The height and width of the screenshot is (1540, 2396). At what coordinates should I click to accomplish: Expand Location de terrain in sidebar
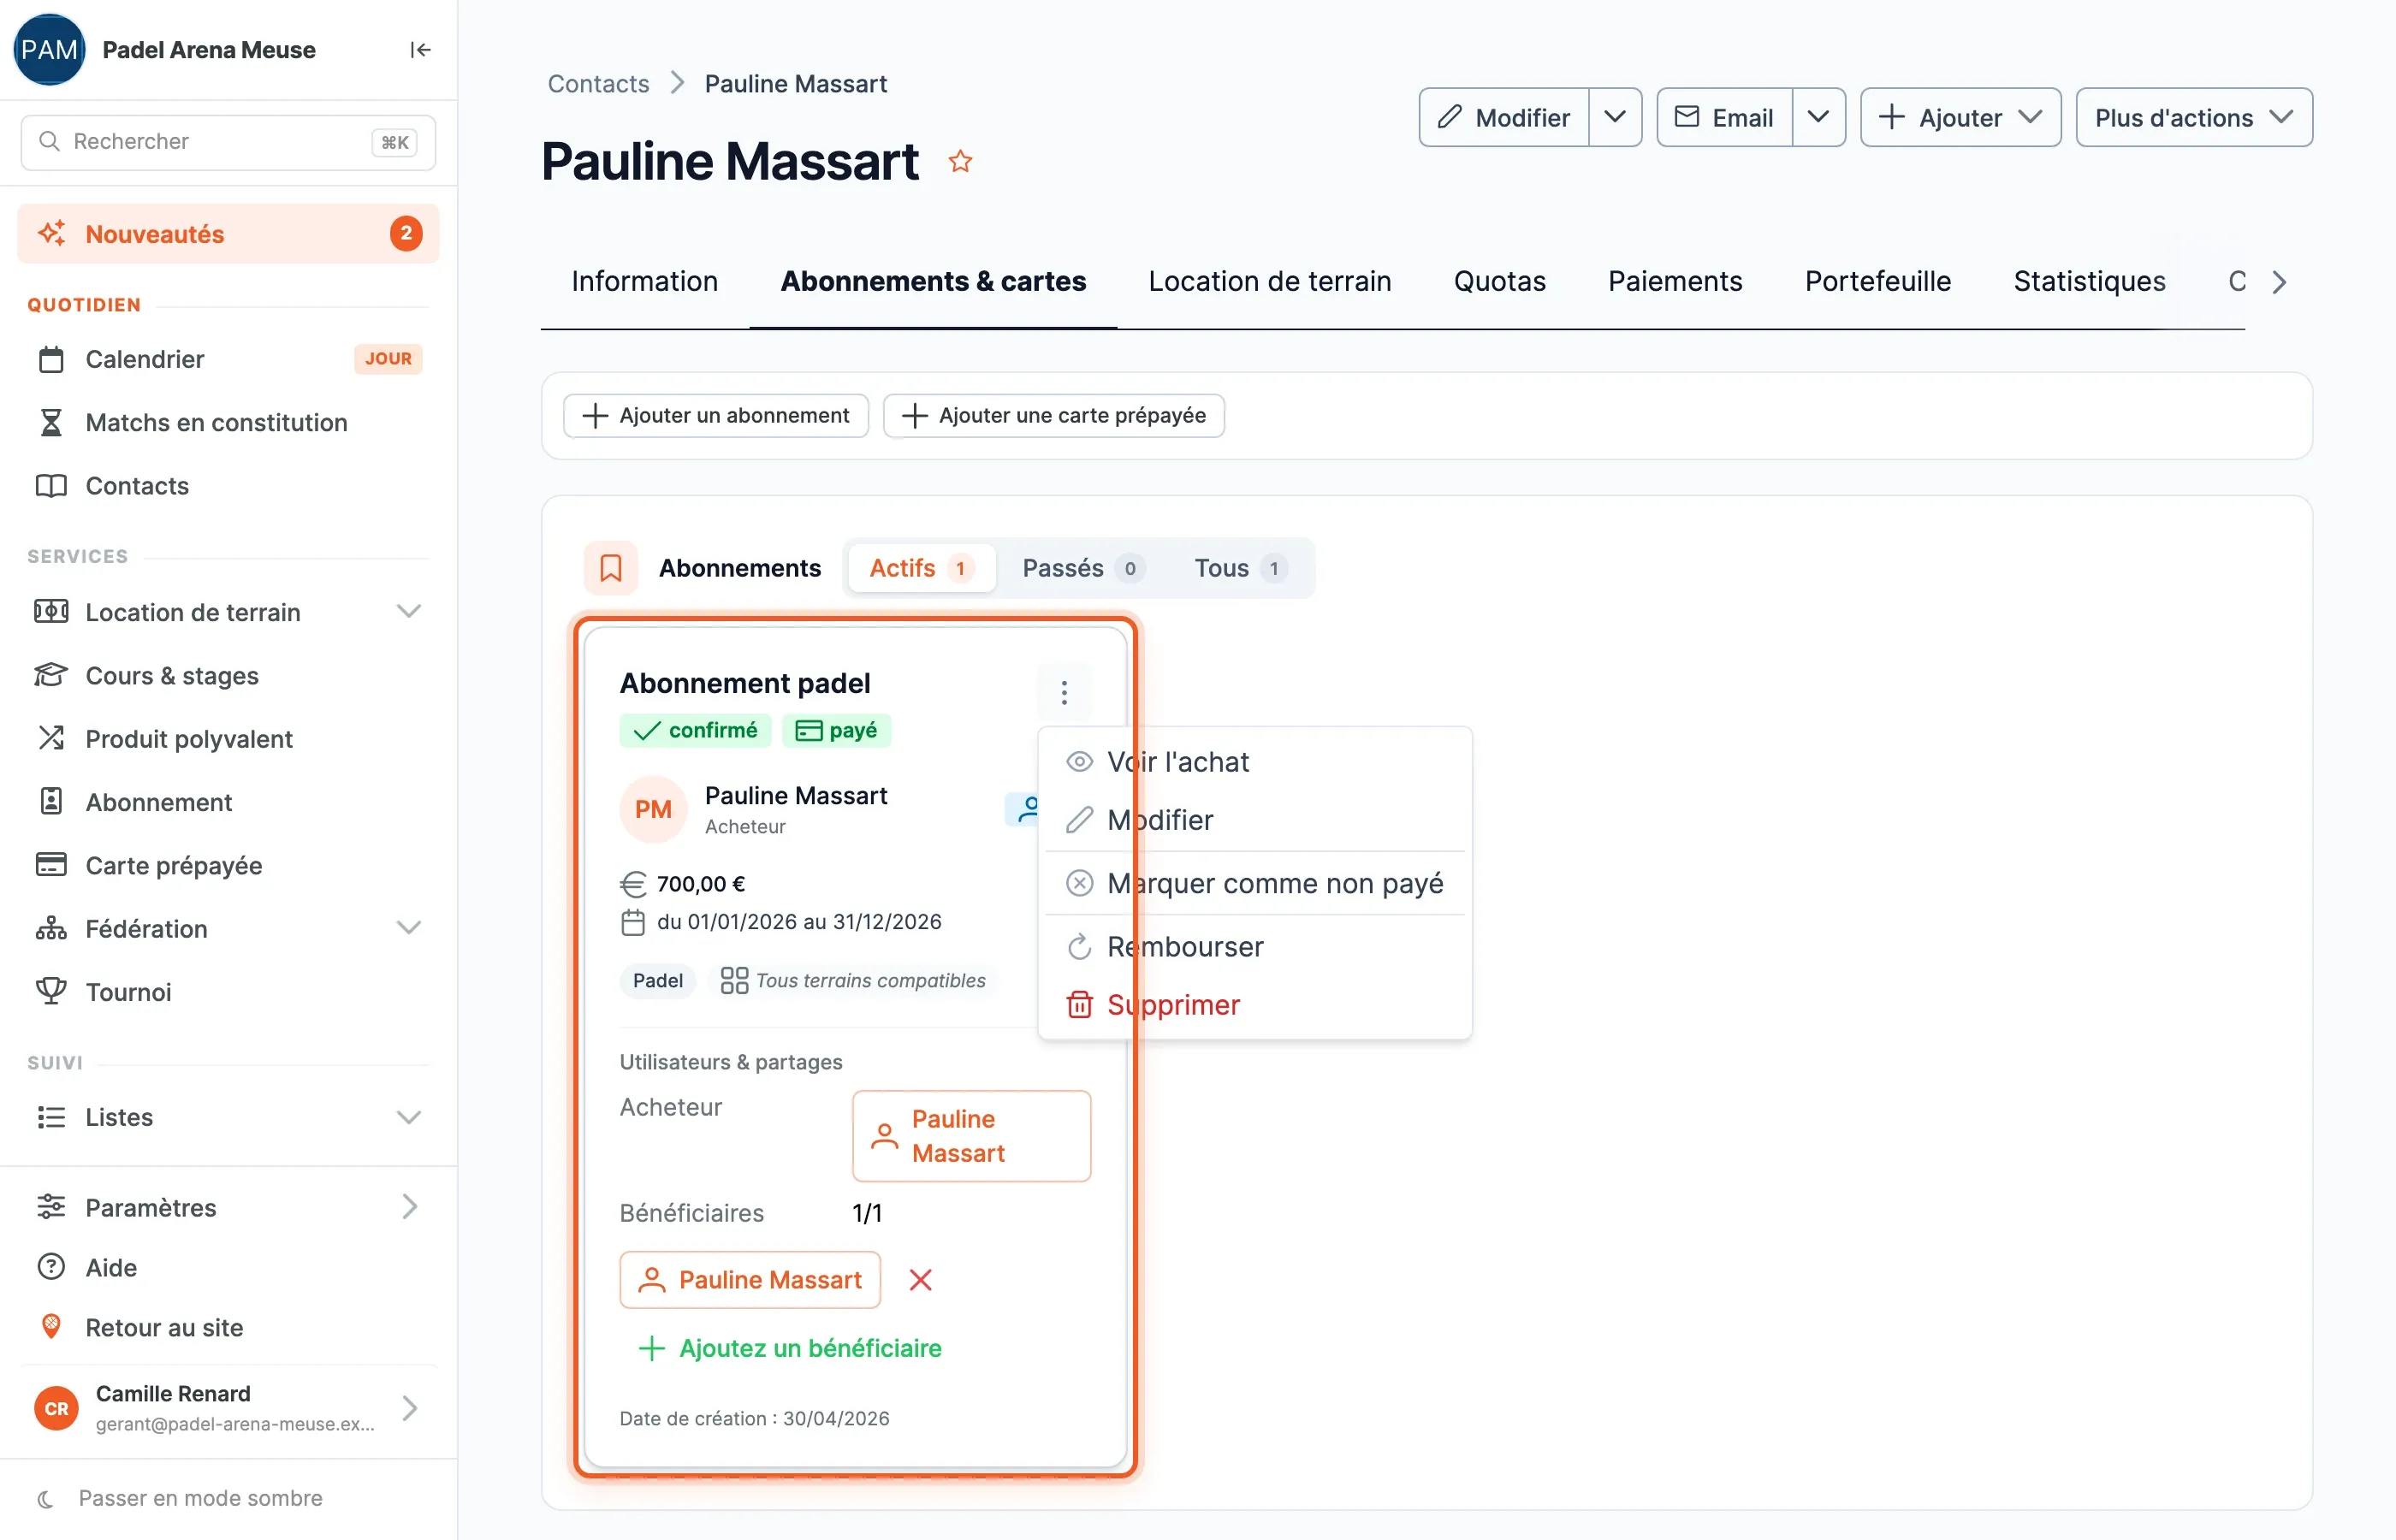[x=408, y=611]
